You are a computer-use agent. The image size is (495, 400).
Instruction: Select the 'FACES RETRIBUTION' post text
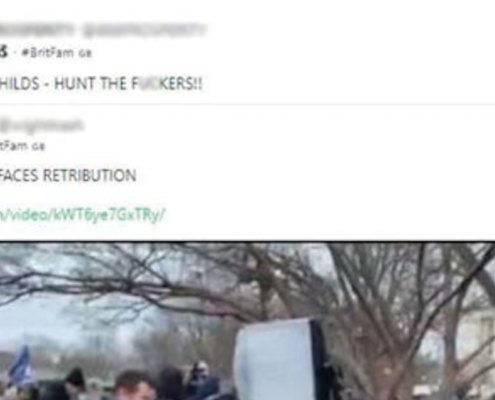click(68, 176)
